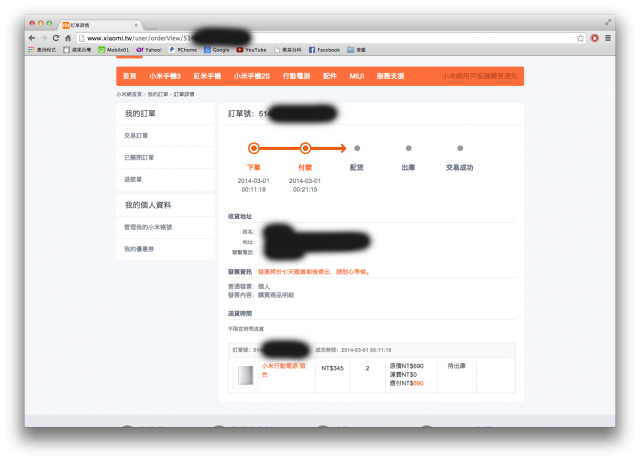Open 我的優惠券 in the sidebar
This screenshot has height=461, width=640.
(x=139, y=249)
